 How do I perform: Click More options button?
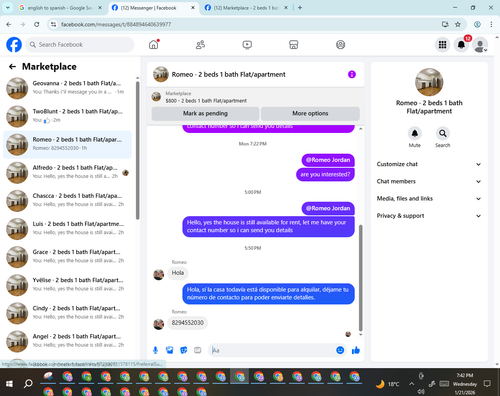click(x=310, y=113)
